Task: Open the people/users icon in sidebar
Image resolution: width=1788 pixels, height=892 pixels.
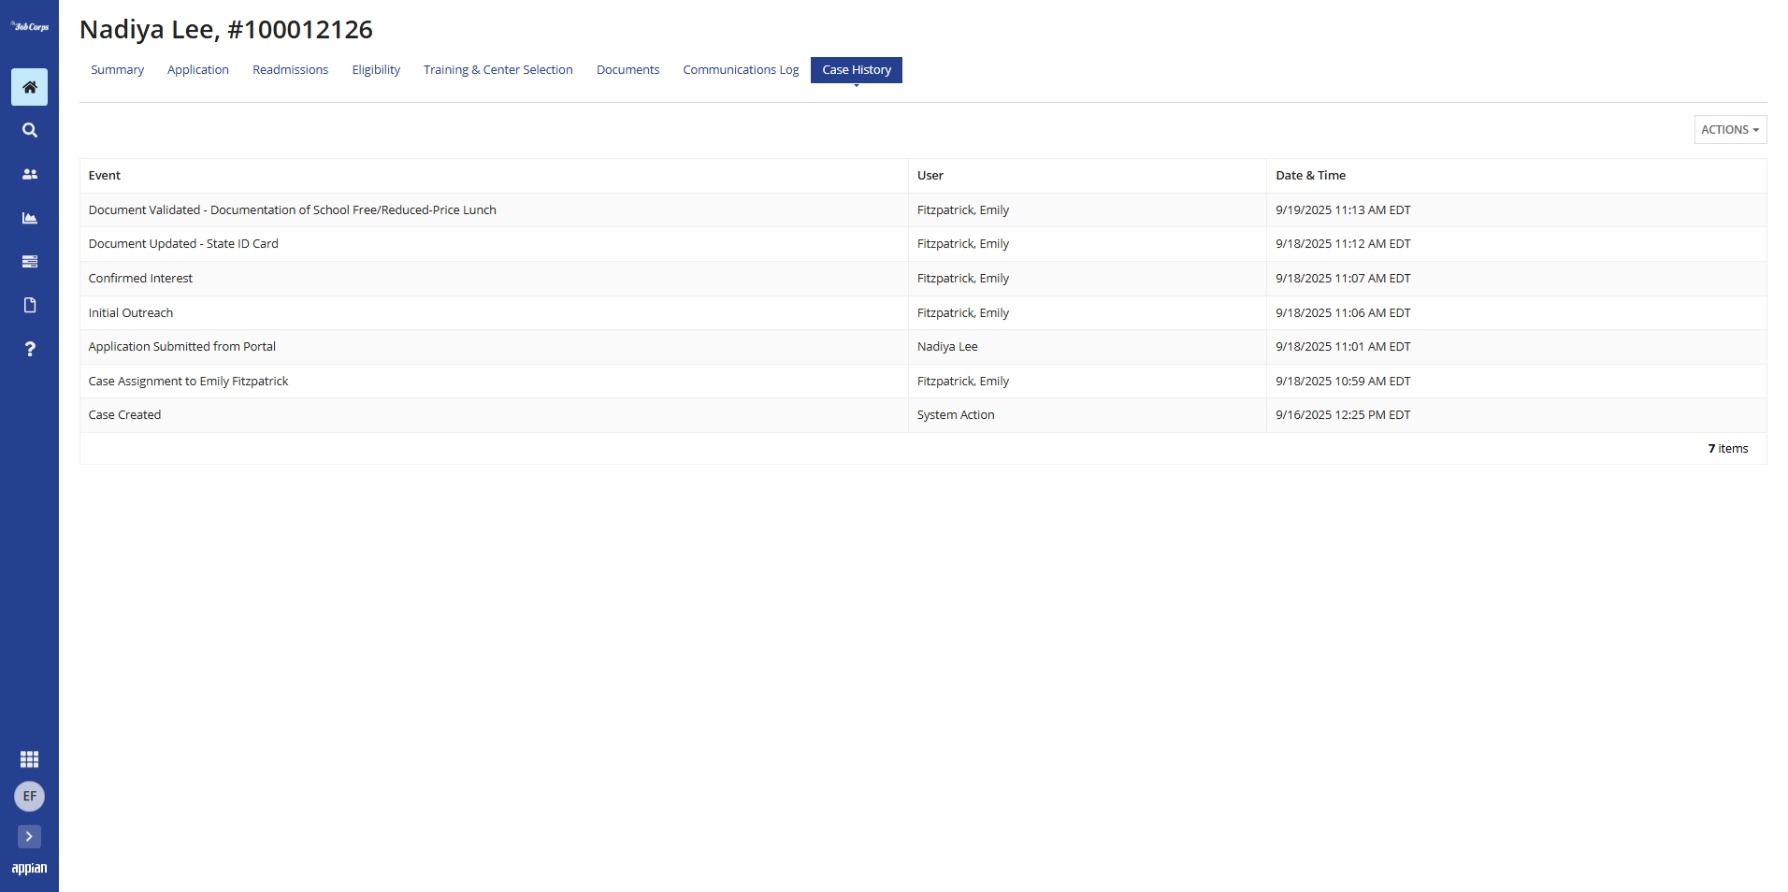Action: [29, 174]
